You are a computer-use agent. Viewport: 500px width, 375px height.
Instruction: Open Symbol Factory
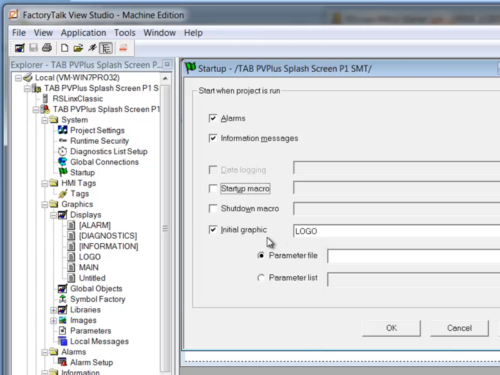(x=98, y=299)
